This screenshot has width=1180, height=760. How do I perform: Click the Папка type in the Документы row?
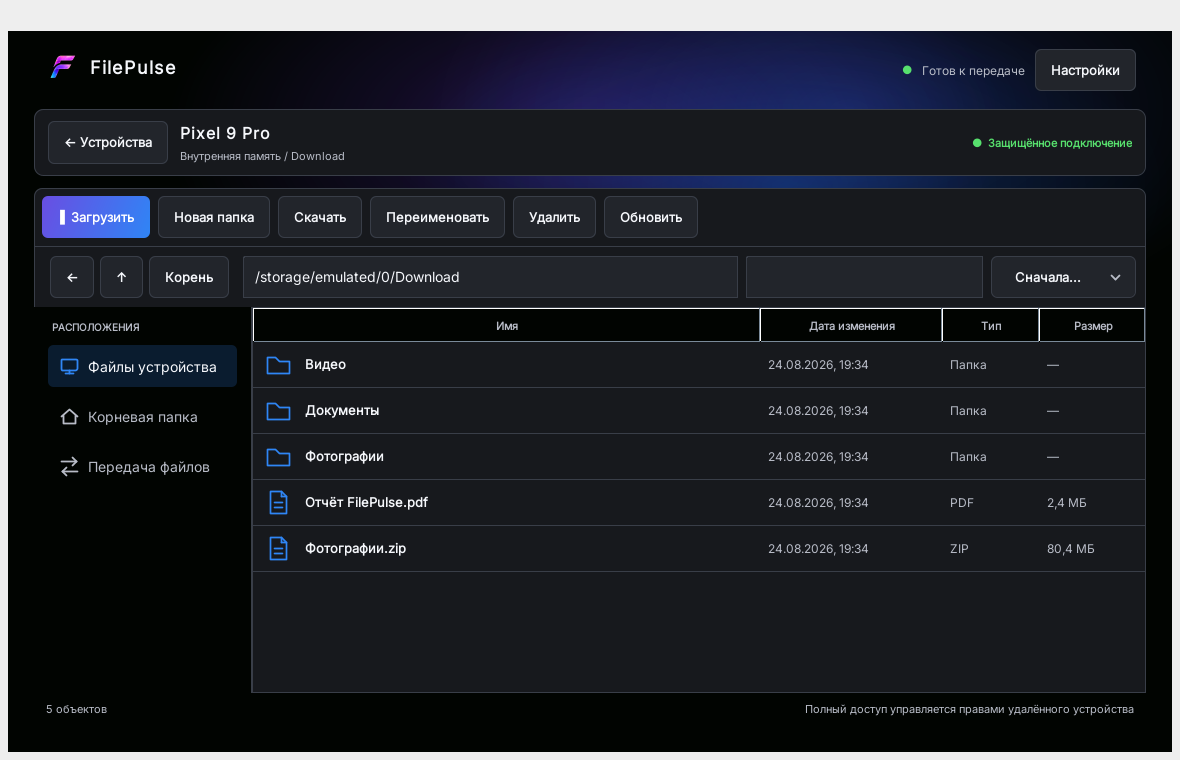pyautogui.click(x=968, y=411)
